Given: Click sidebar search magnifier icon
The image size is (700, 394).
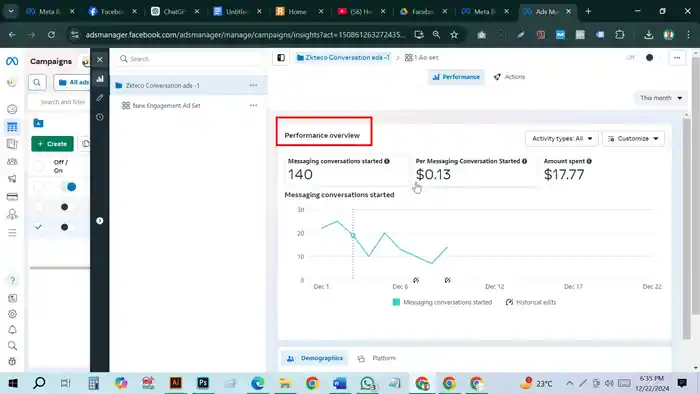Looking at the screenshot, I should click(12, 346).
